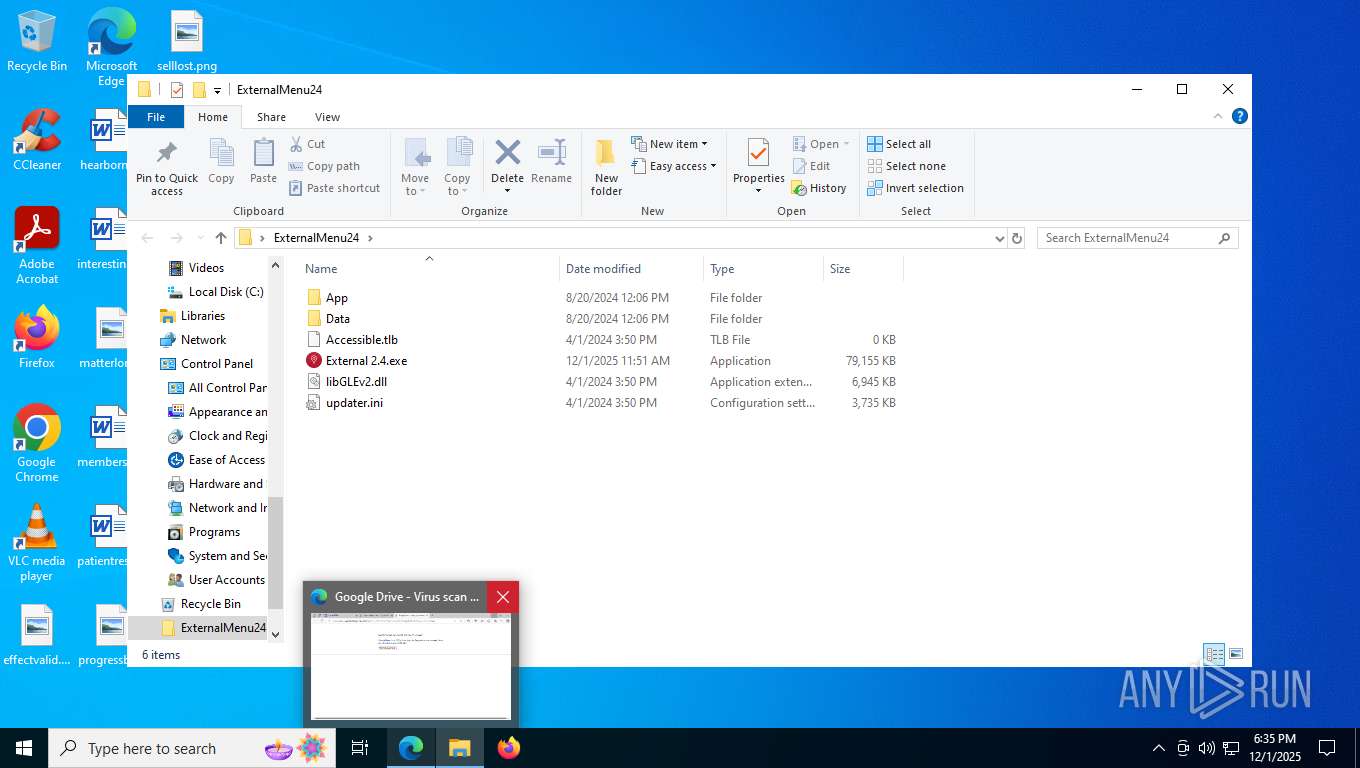Click Select all in ribbon

pyautogui.click(x=899, y=144)
